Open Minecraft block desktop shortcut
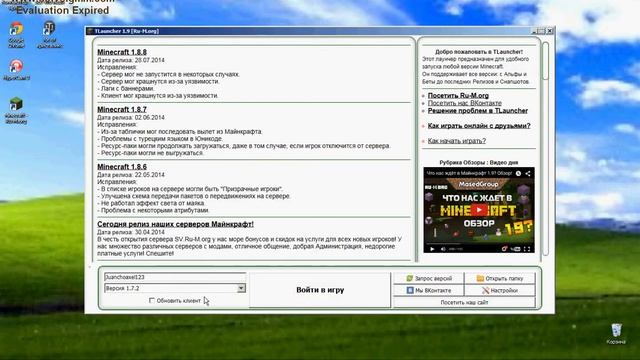Screen dimensions: 640x360 (x=16, y=110)
